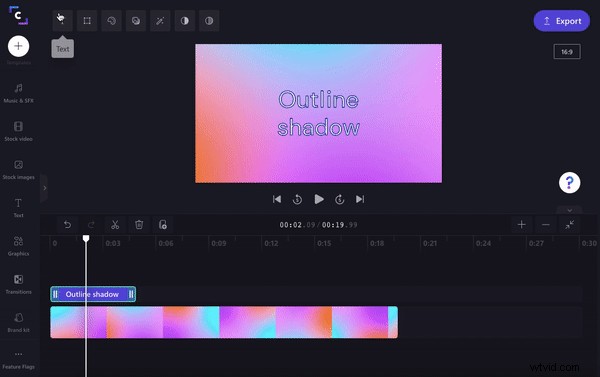This screenshot has width=600, height=377.
Task: Open Stock images library
Action: coord(18,170)
